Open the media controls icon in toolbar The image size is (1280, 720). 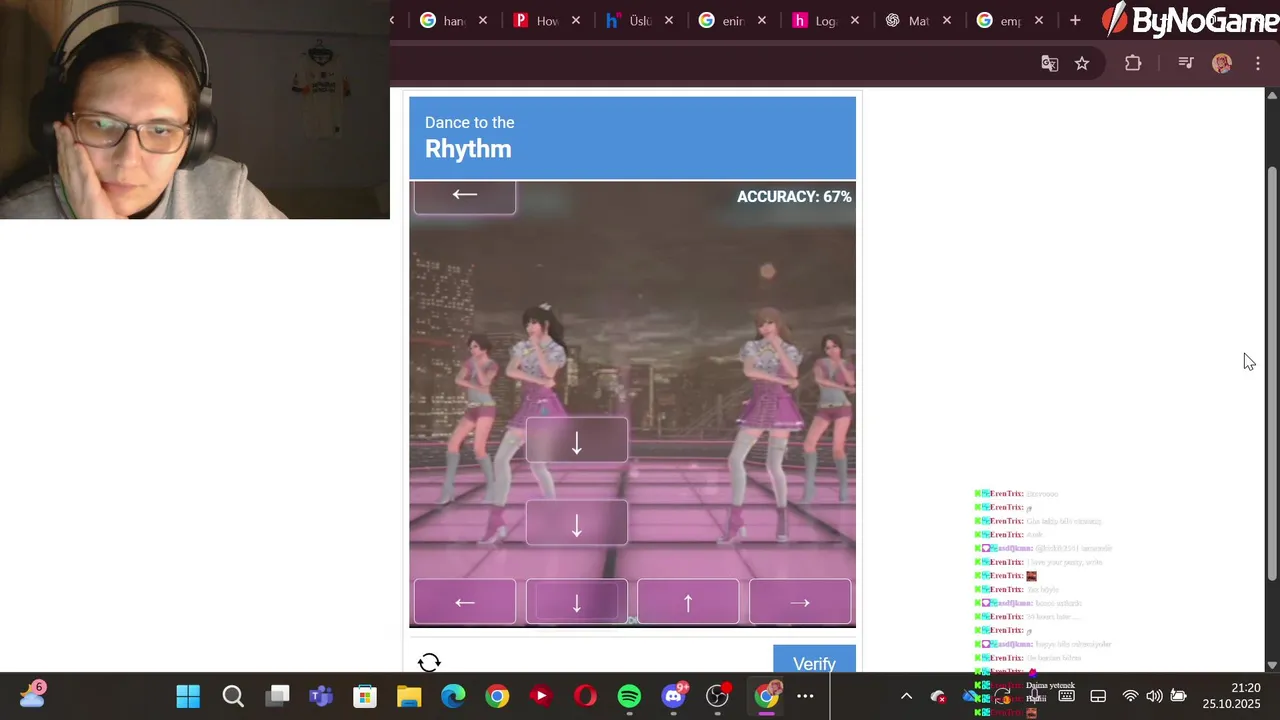(x=1186, y=63)
